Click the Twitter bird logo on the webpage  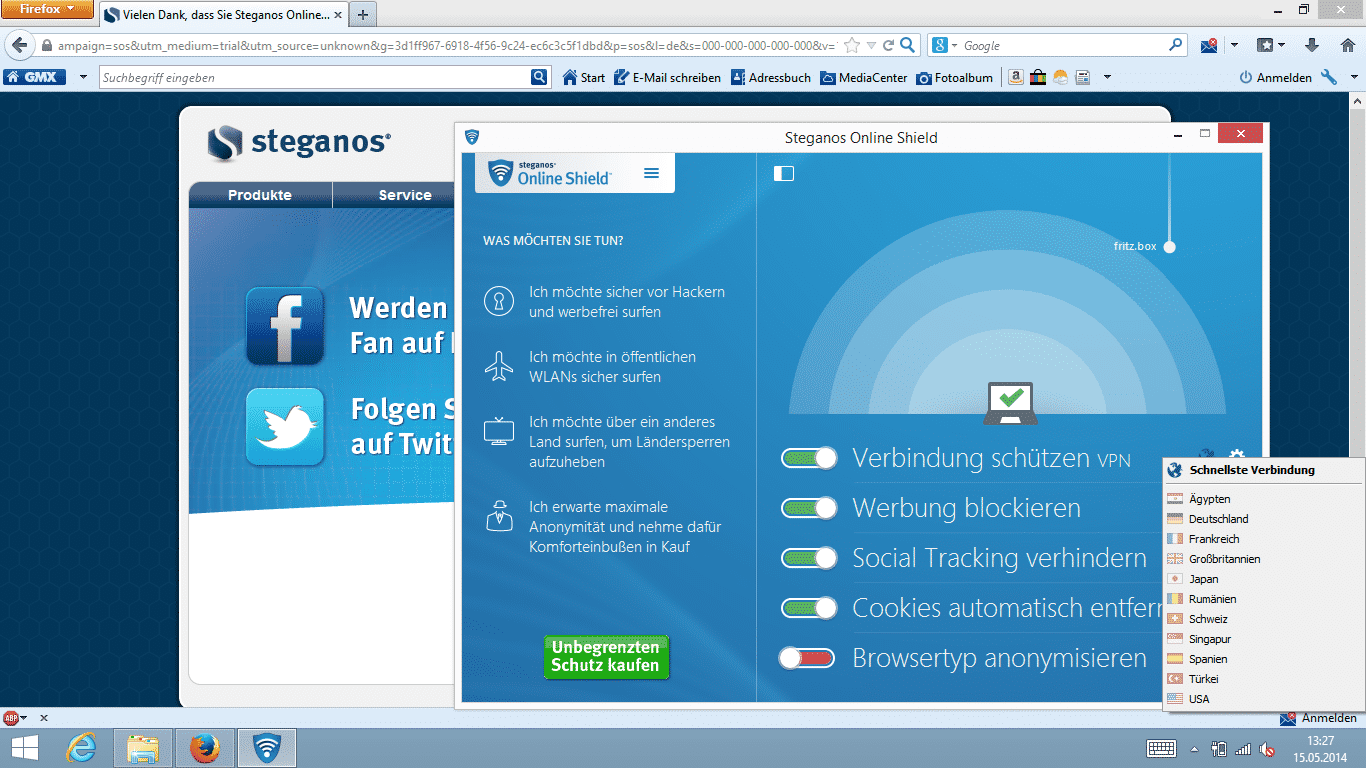285,427
